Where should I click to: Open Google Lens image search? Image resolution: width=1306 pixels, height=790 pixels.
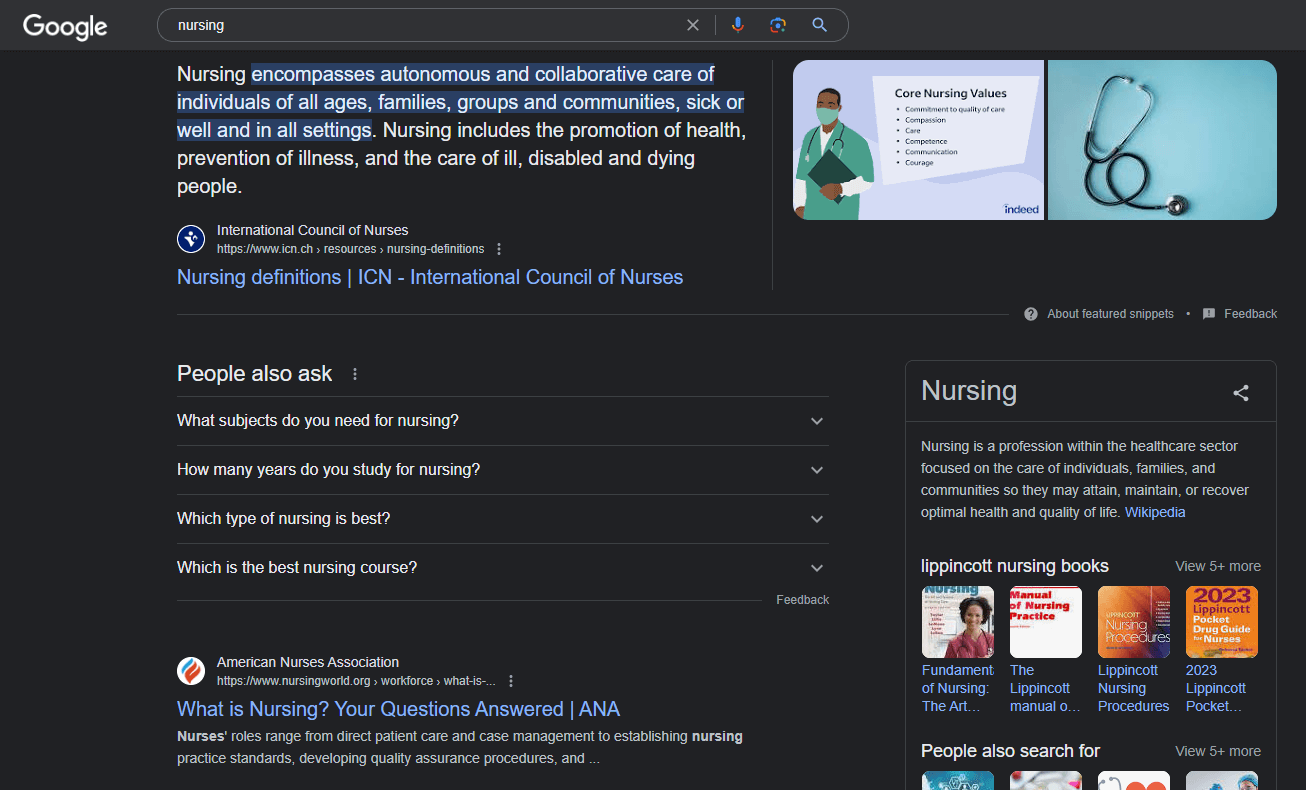click(778, 25)
